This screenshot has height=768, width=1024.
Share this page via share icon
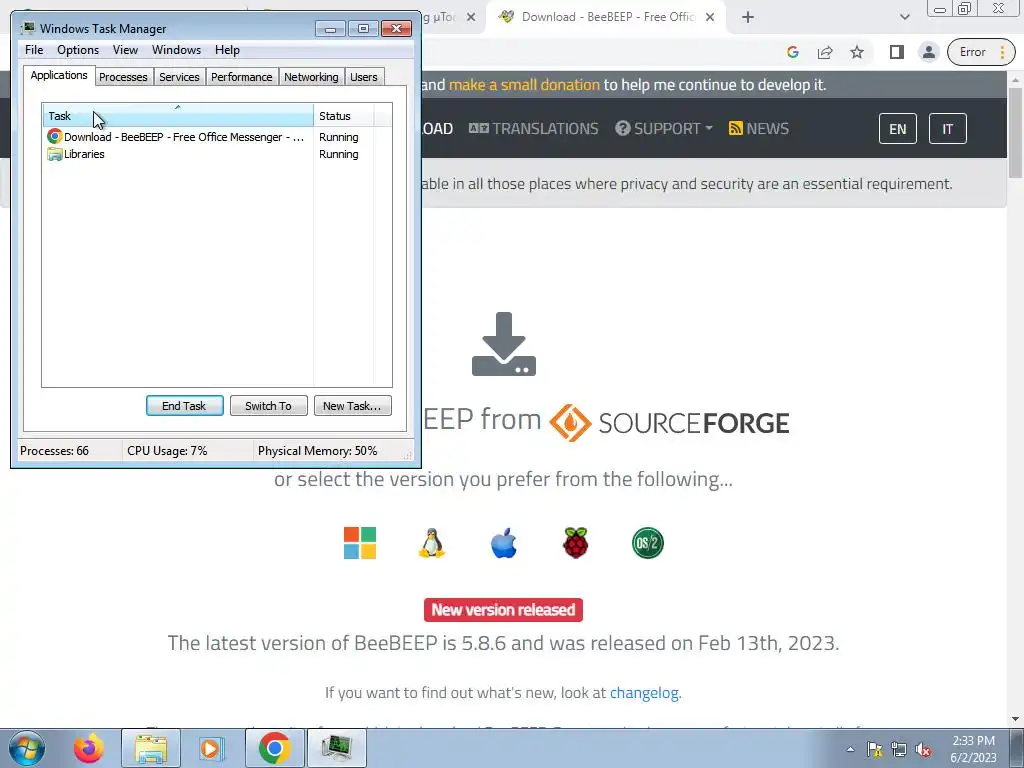coord(825,52)
